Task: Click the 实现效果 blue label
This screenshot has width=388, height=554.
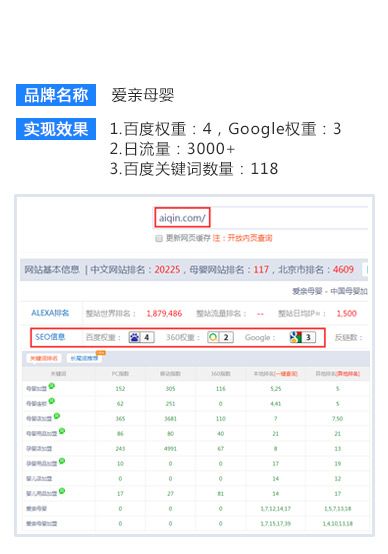Action: [56, 129]
